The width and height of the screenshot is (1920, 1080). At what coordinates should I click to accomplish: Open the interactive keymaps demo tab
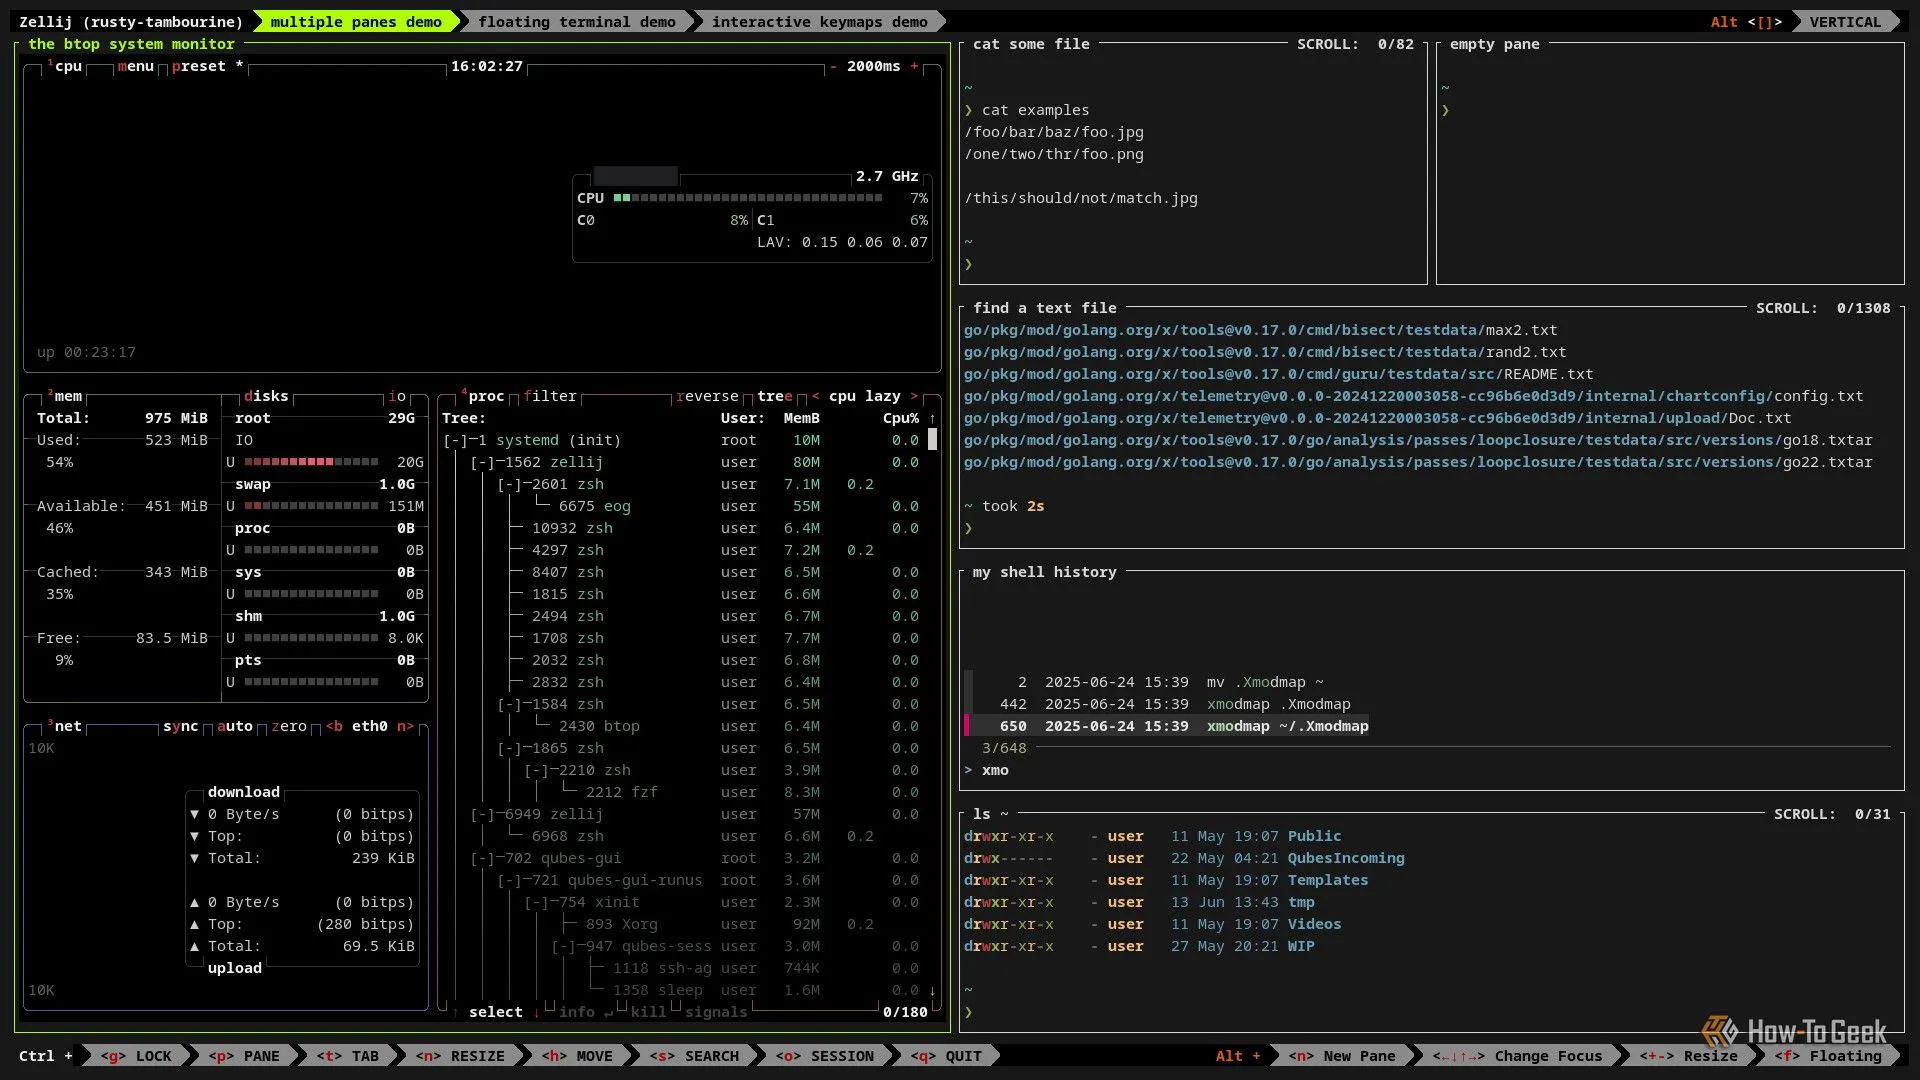(x=819, y=22)
